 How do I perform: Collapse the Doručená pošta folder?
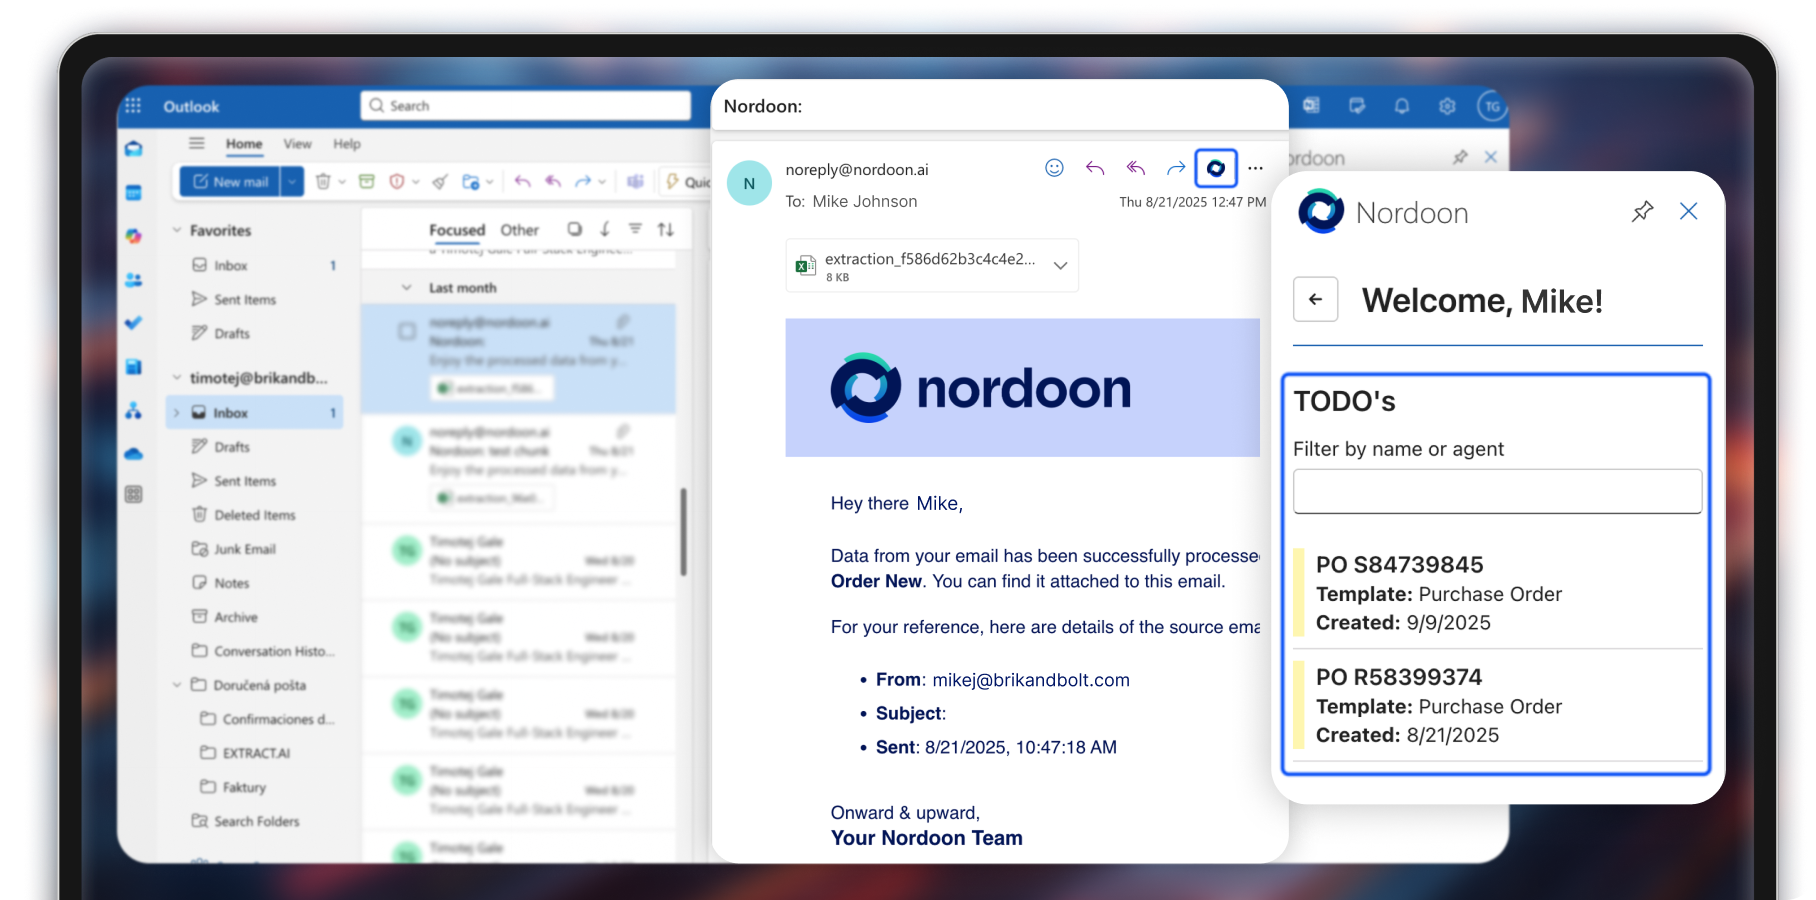177,685
